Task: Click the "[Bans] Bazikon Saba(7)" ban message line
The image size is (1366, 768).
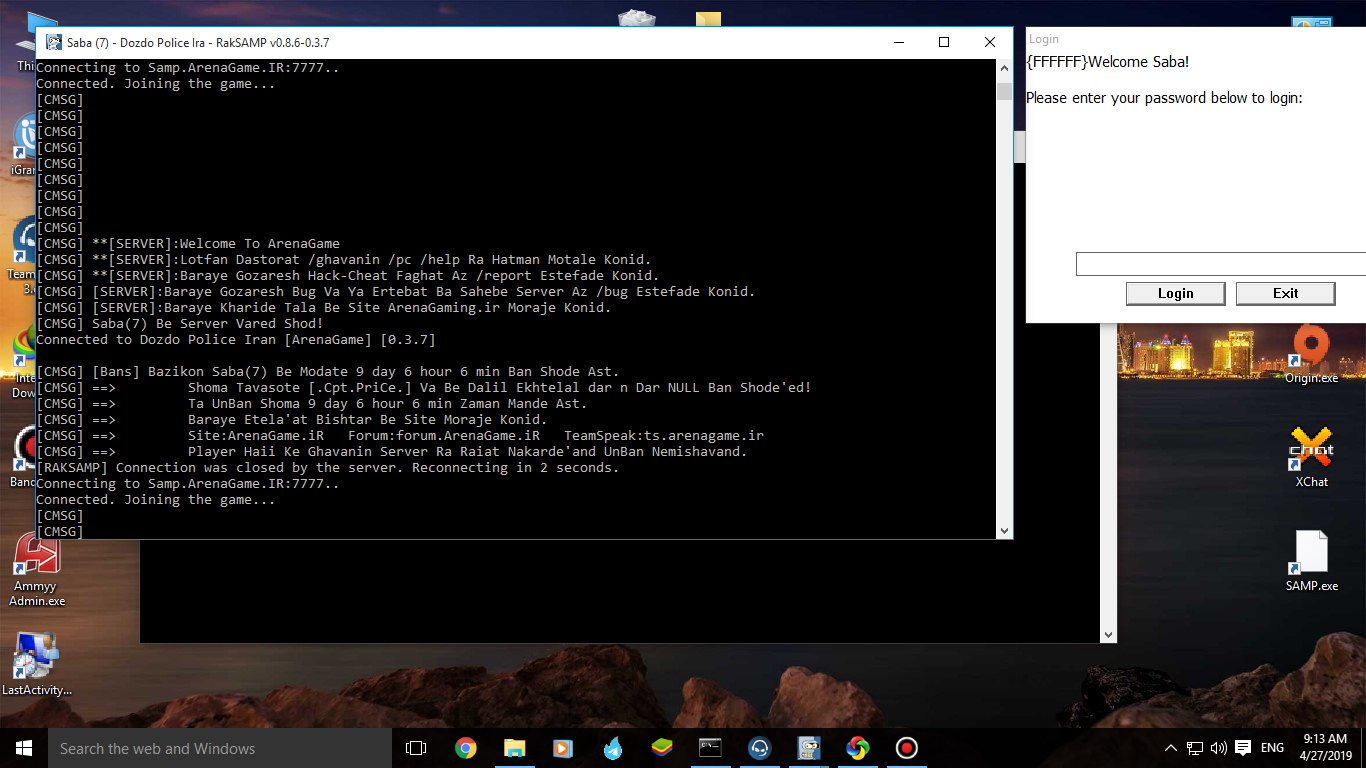Action: click(328, 371)
